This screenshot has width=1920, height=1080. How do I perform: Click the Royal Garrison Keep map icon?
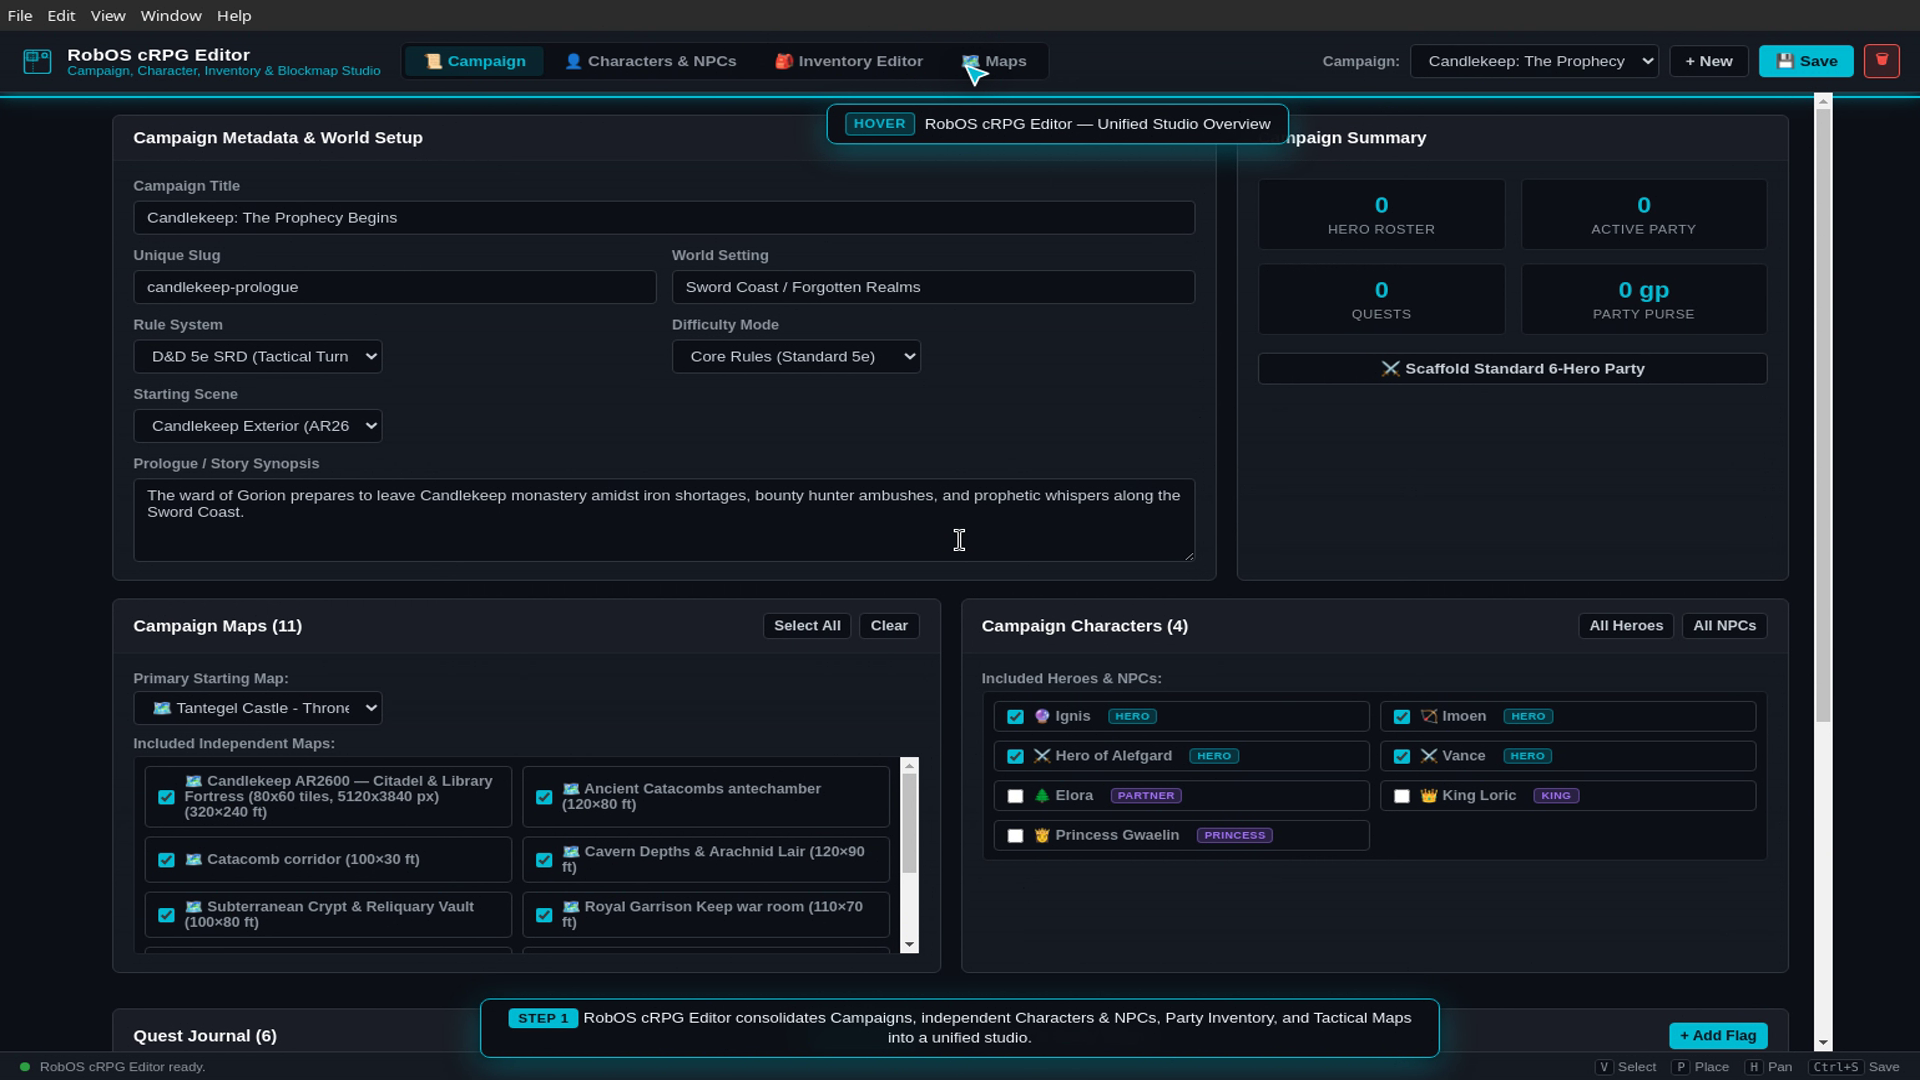(x=571, y=907)
